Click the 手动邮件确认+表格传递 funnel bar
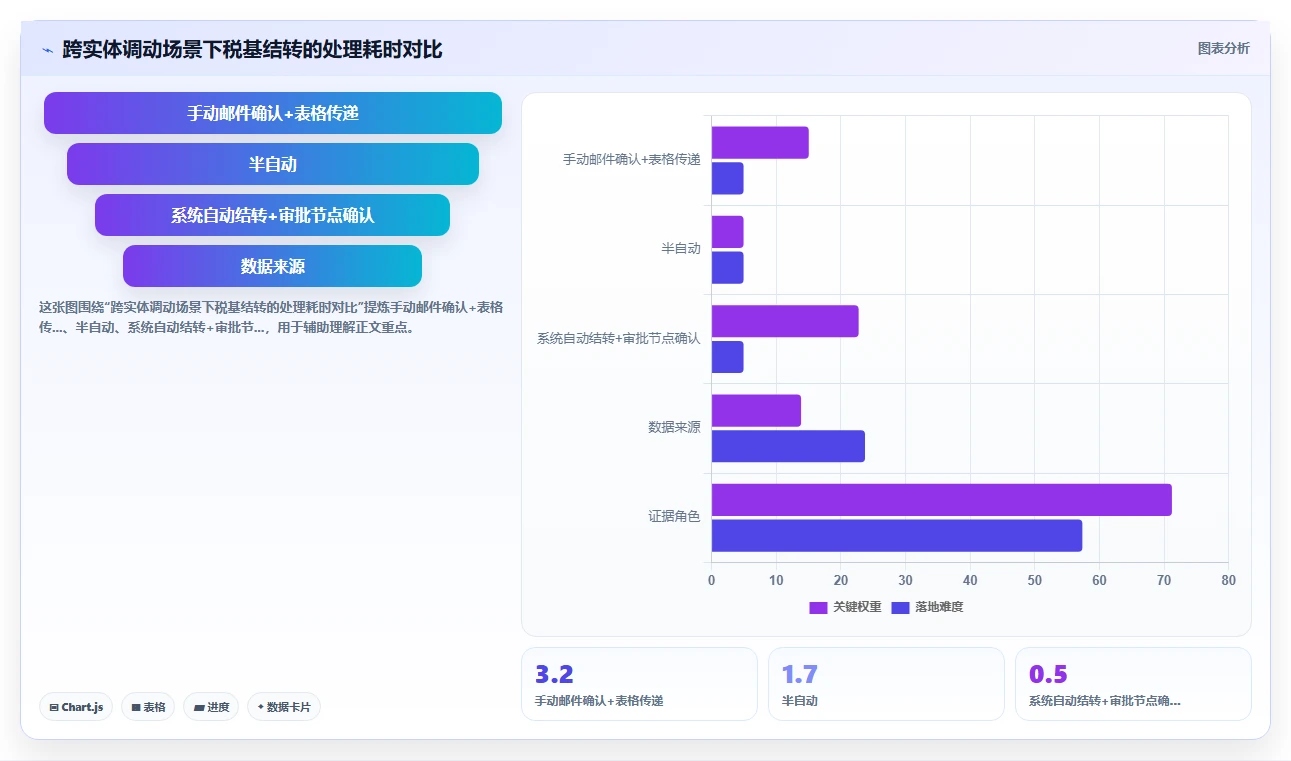 273,113
